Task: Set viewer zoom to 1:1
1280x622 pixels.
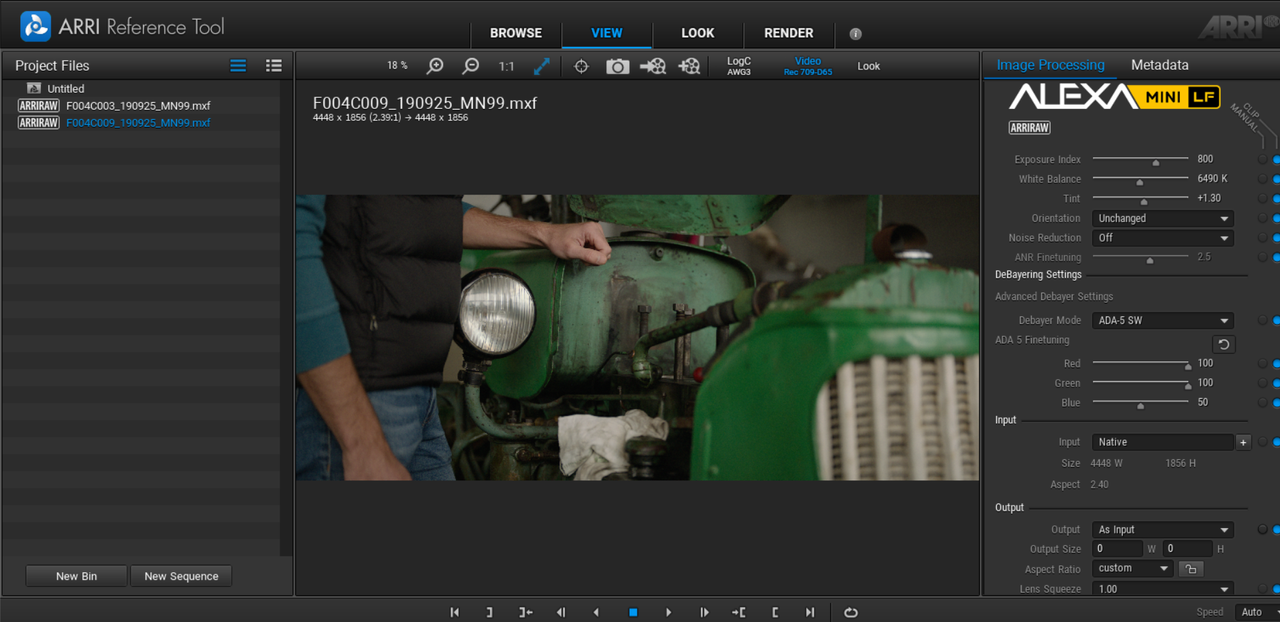Action: 506,66
